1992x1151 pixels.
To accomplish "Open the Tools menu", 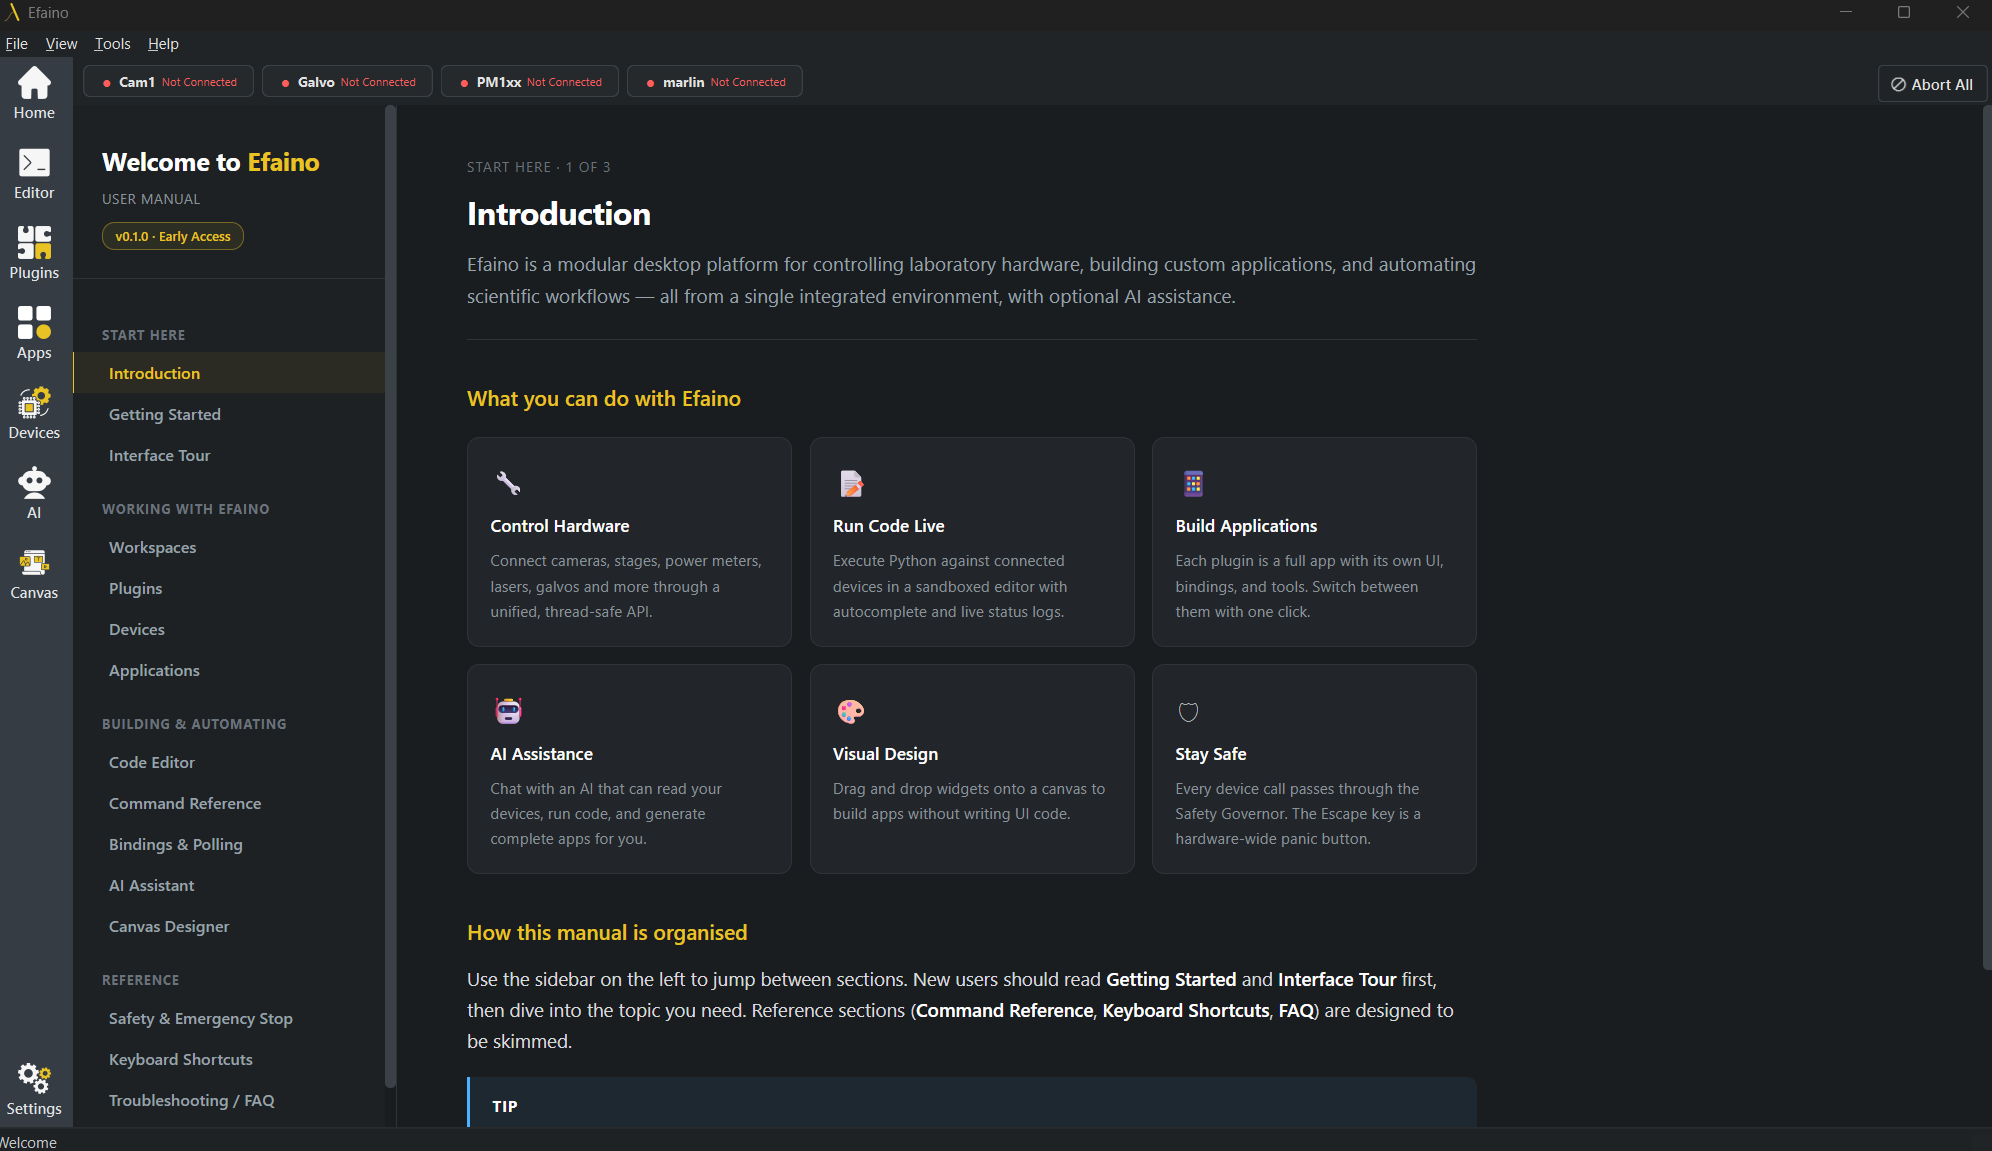I will (112, 44).
